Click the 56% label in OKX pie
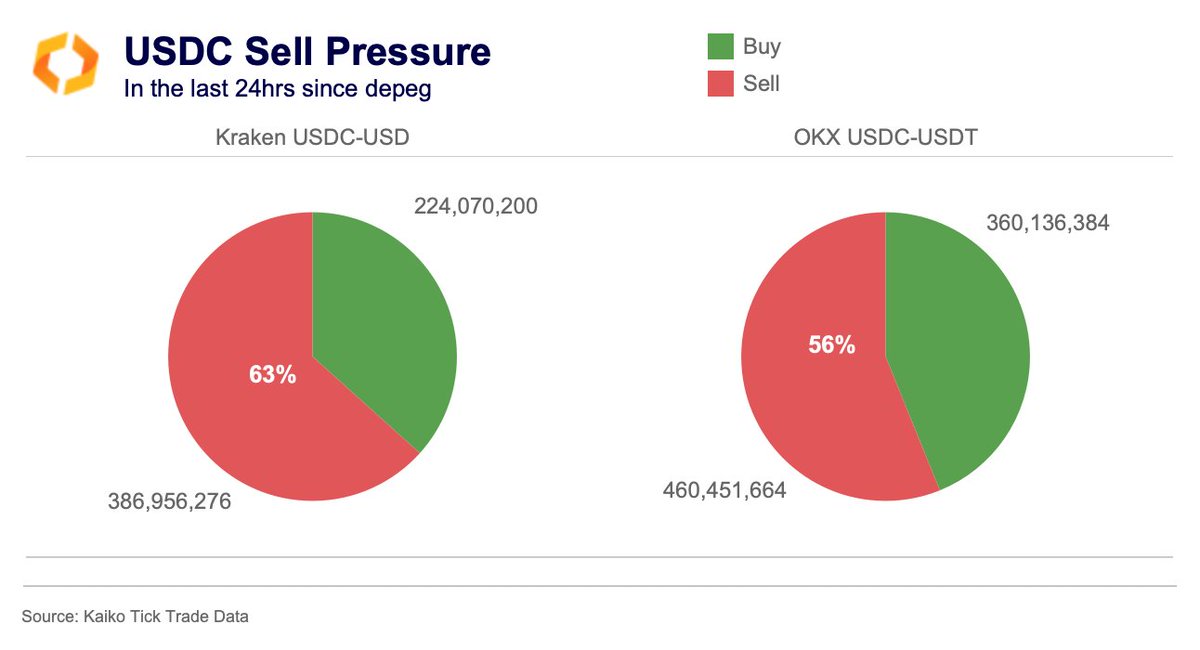 (x=832, y=345)
